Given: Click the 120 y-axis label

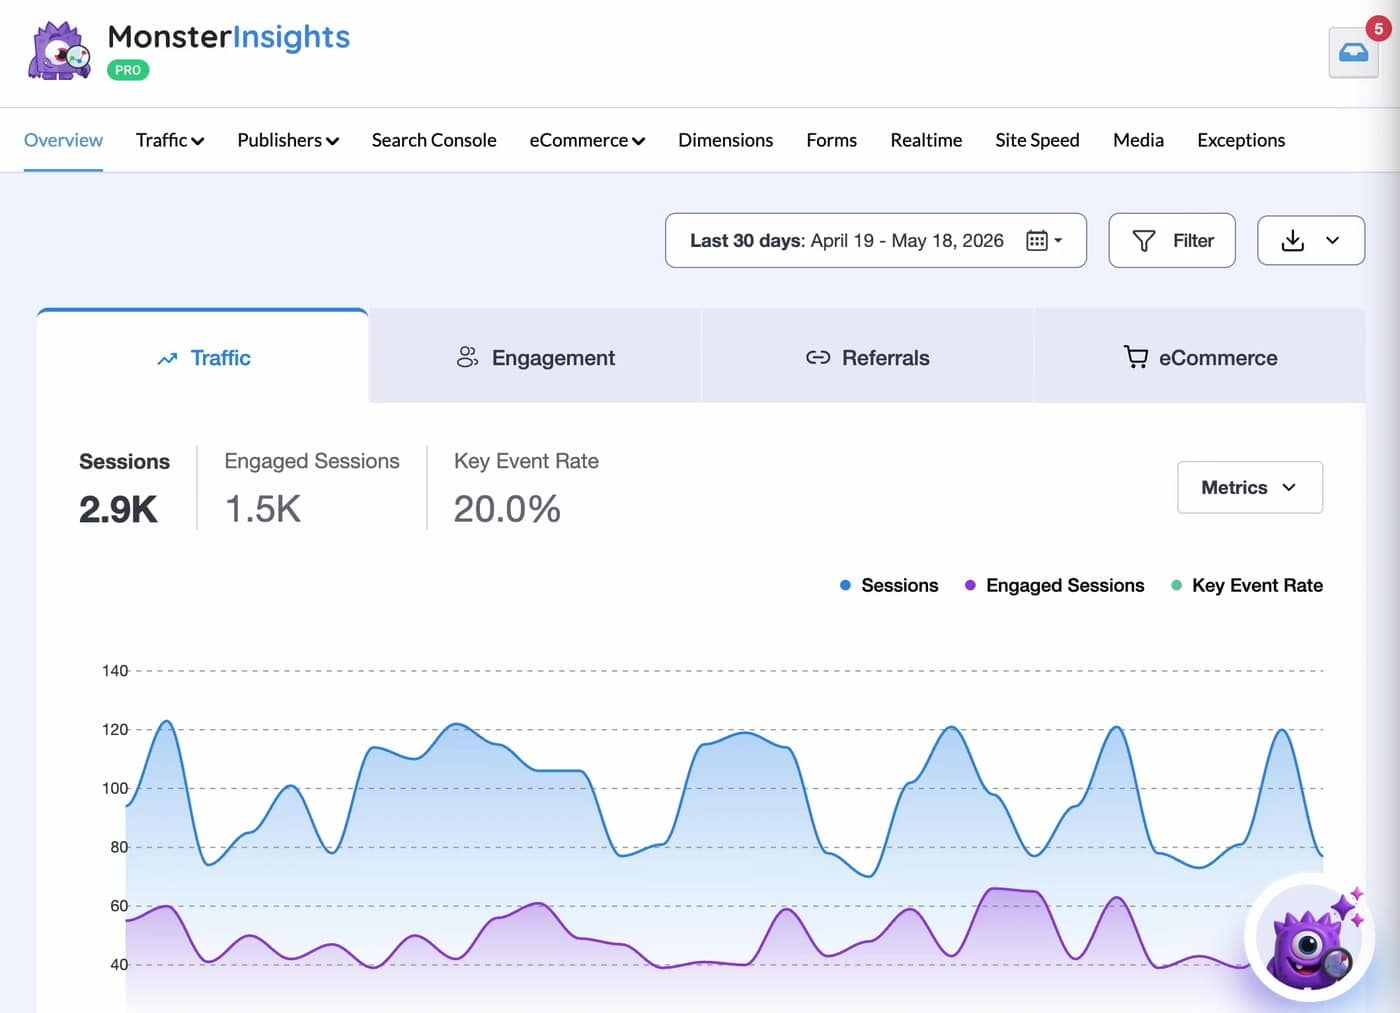Looking at the screenshot, I should click(115, 729).
